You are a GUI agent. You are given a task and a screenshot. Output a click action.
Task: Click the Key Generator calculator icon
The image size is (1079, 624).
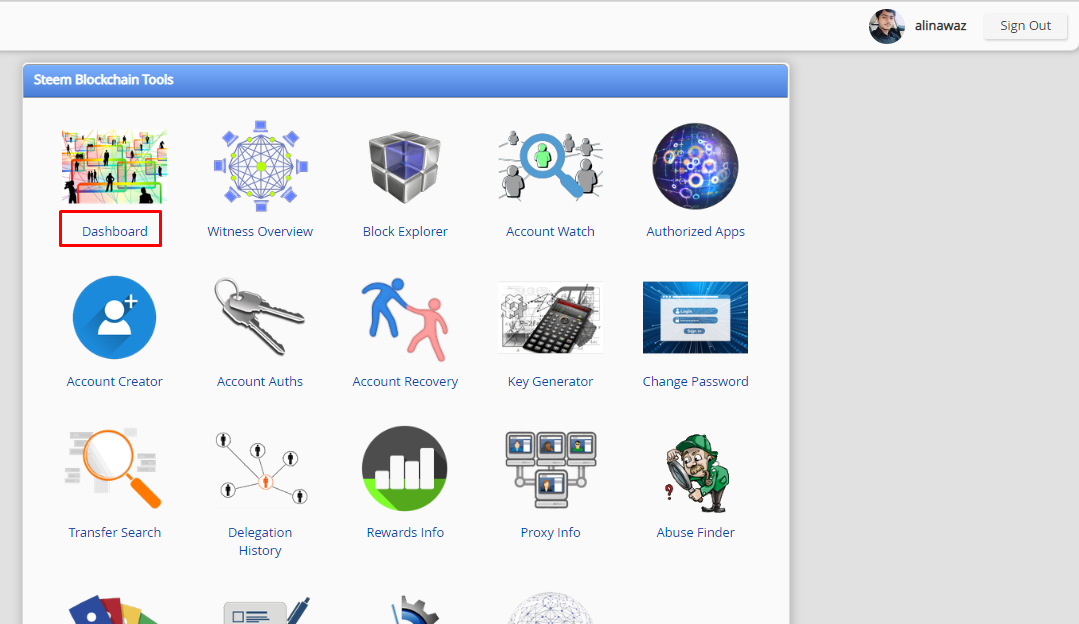[551, 317]
